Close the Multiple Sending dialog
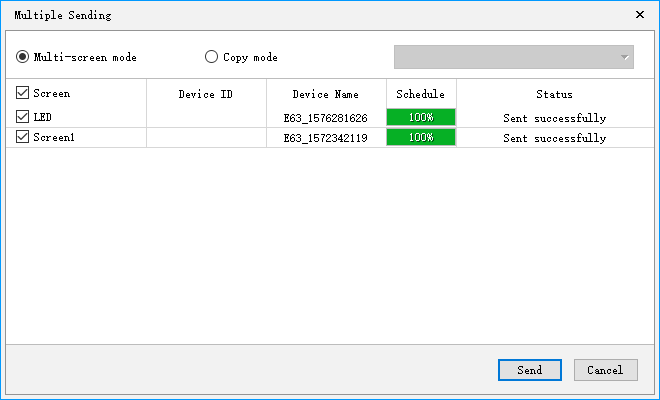660x400 pixels. tap(640, 15)
